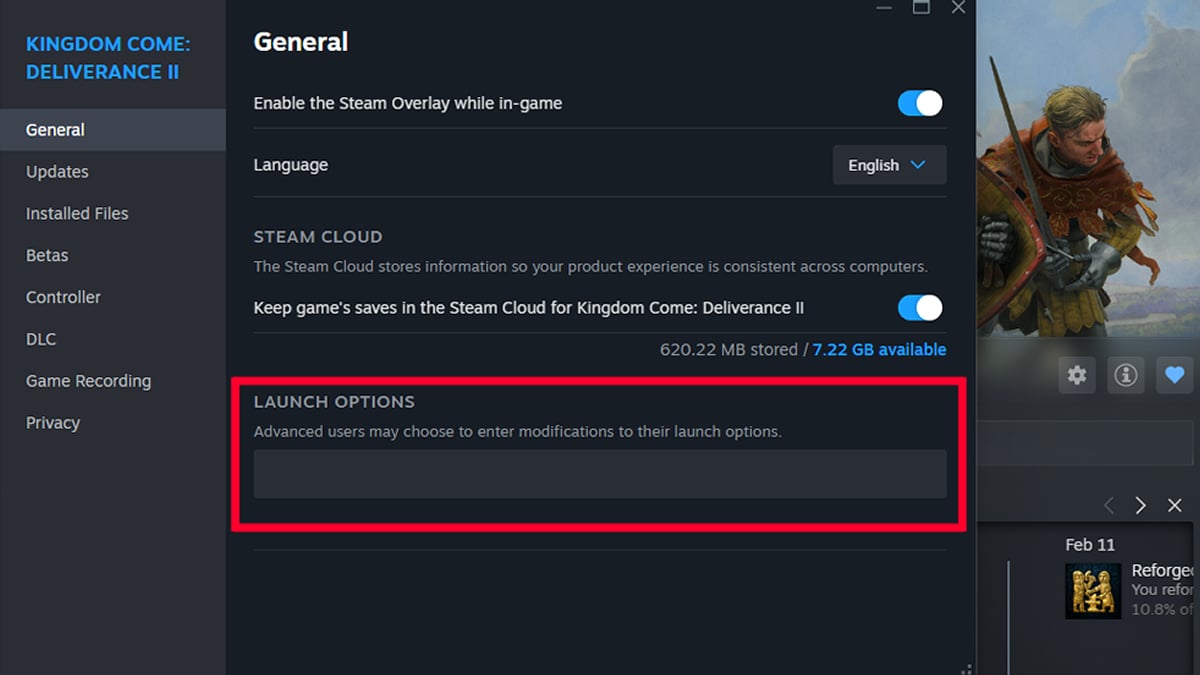Click the back chevron in the news panel
The height and width of the screenshot is (675, 1200).
click(x=1108, y=505)
